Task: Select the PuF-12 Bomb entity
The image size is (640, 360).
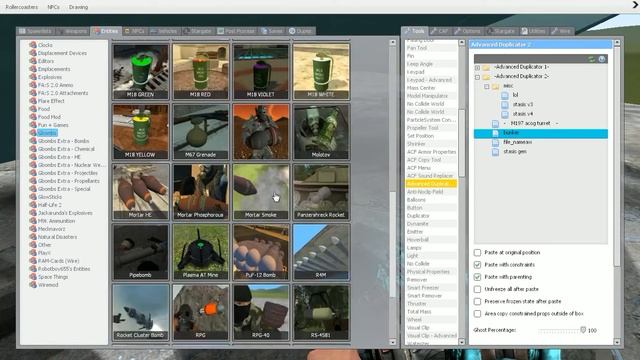Action: [261, 252]
